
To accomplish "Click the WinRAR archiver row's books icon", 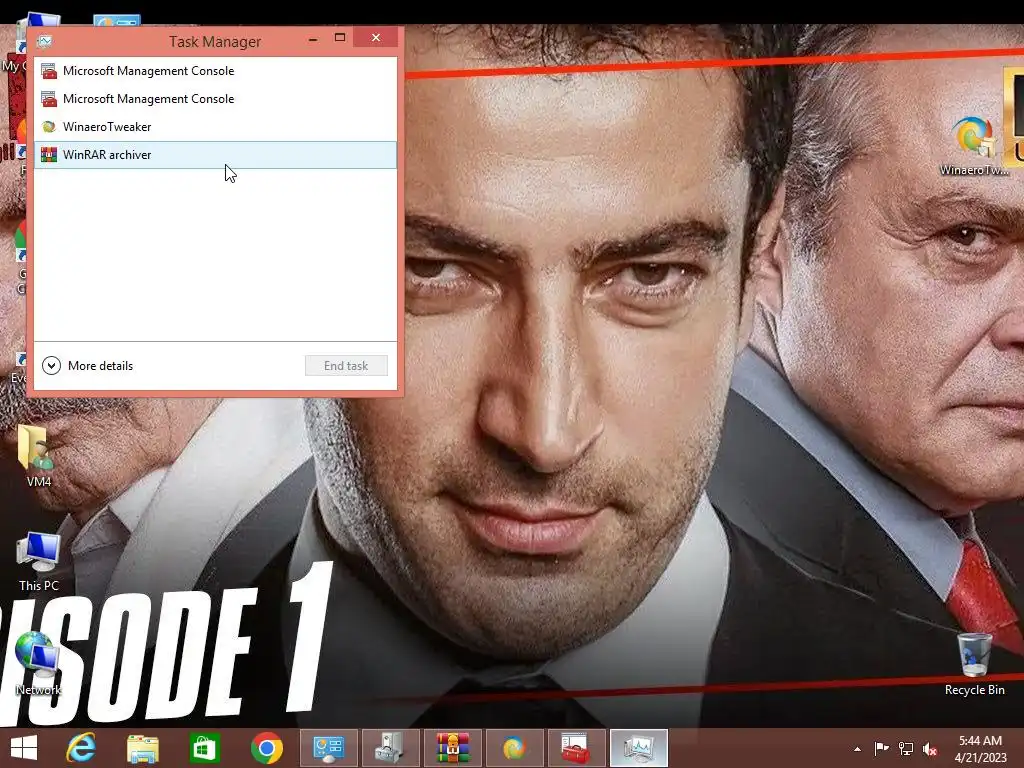I will [48, 155].
